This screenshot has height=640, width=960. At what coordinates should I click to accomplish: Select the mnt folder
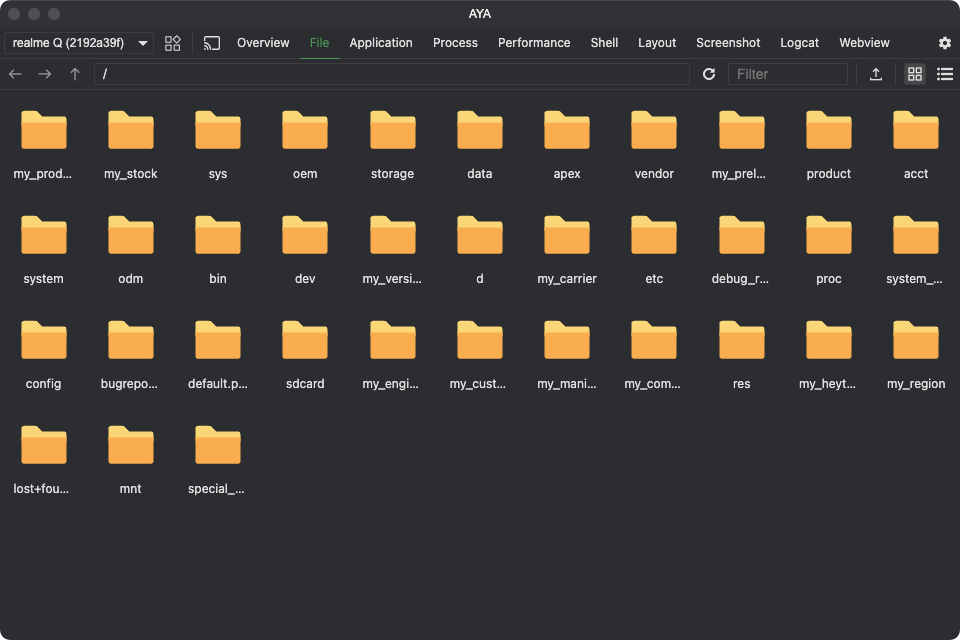(130, 460)
